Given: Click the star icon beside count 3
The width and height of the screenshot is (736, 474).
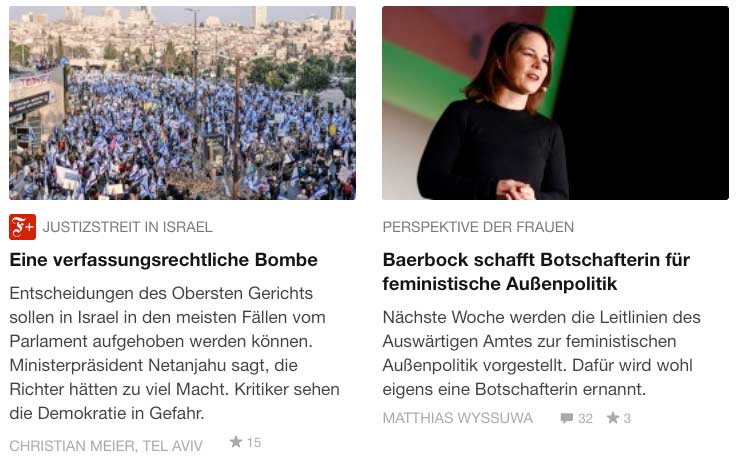Looking at the screenshot, I should tap(613, 417).
